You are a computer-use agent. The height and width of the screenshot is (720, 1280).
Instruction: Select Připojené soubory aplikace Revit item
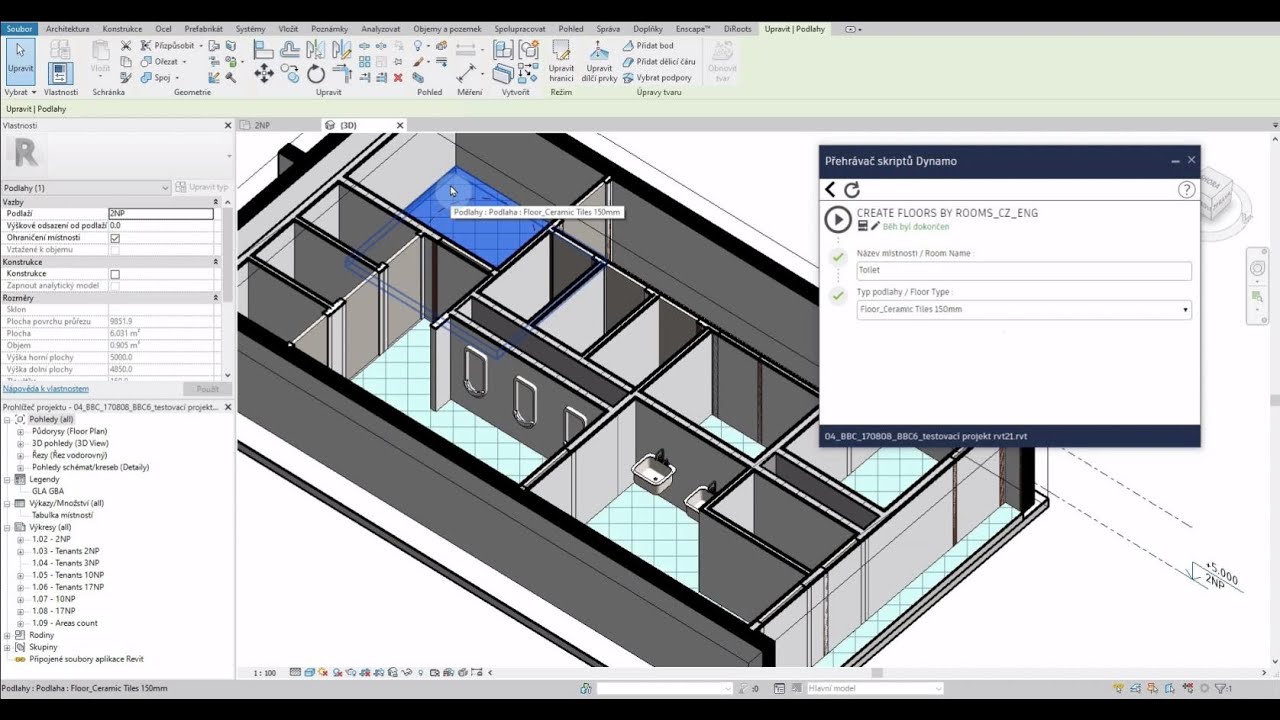pos(86,659)
